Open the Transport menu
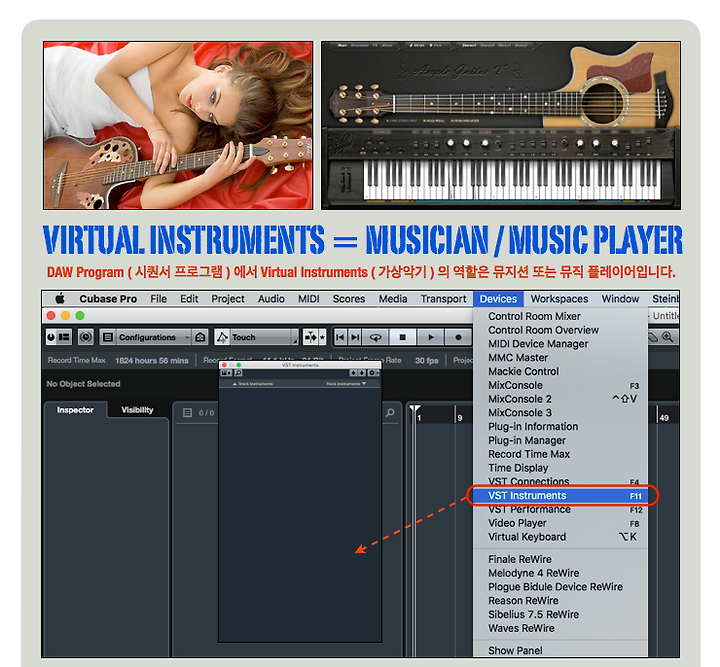This screenshot has width=720, height=667. [x=443, y=299]
